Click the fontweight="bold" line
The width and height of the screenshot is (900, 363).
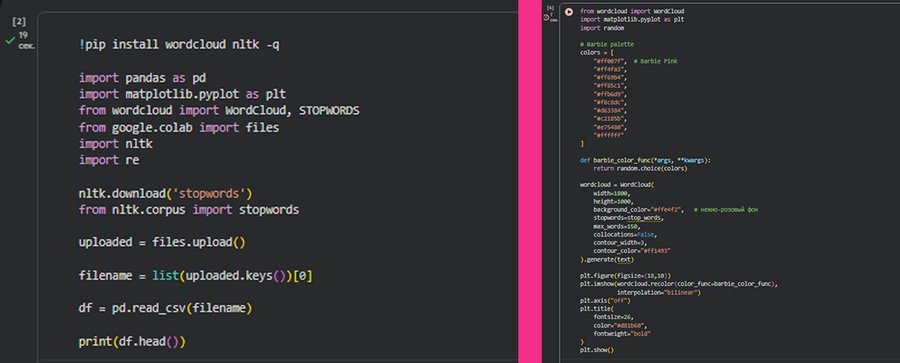pyautogui.click(x=622, y=334)
